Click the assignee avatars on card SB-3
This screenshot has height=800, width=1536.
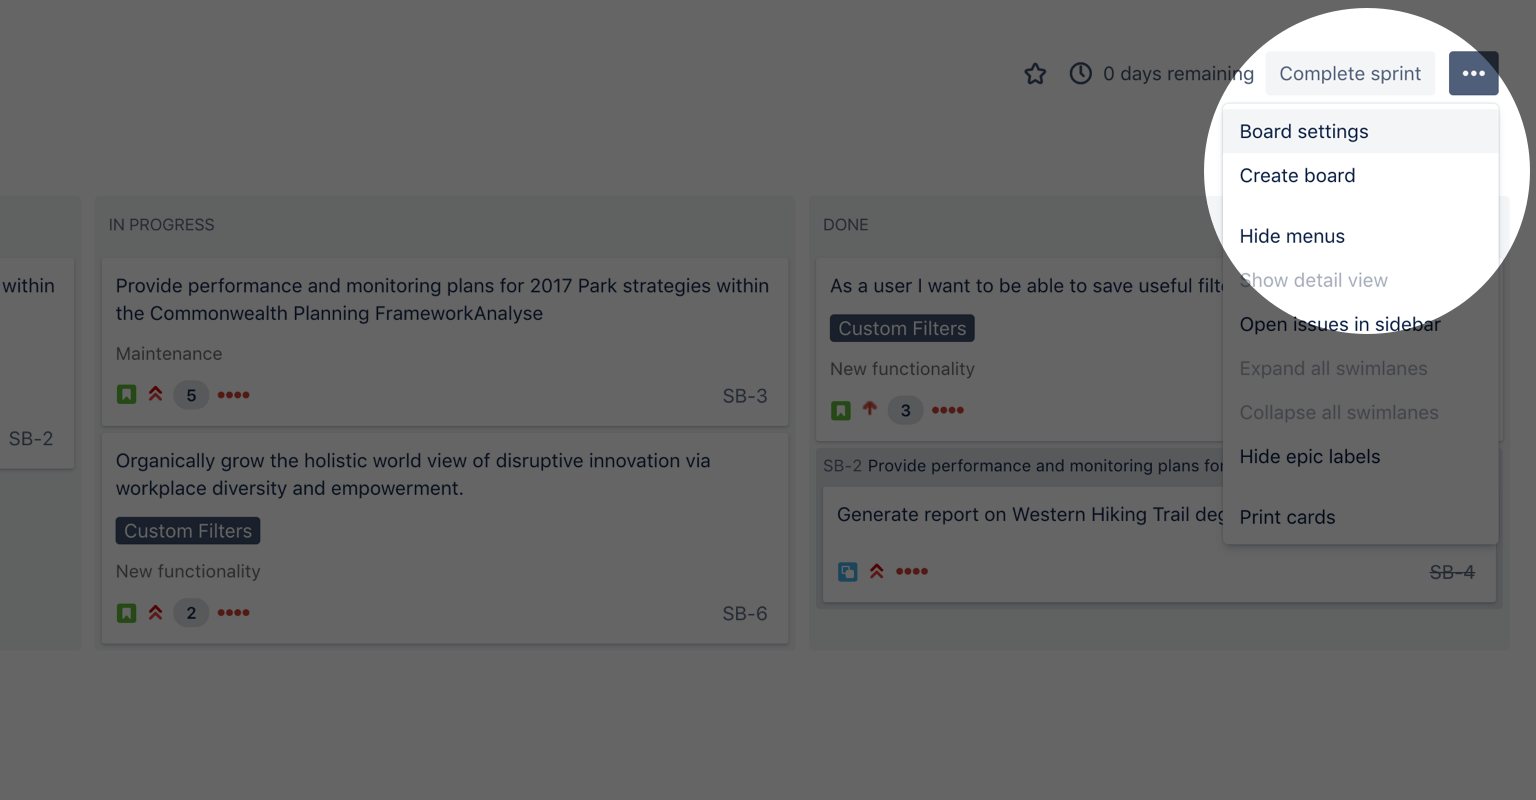233,394
